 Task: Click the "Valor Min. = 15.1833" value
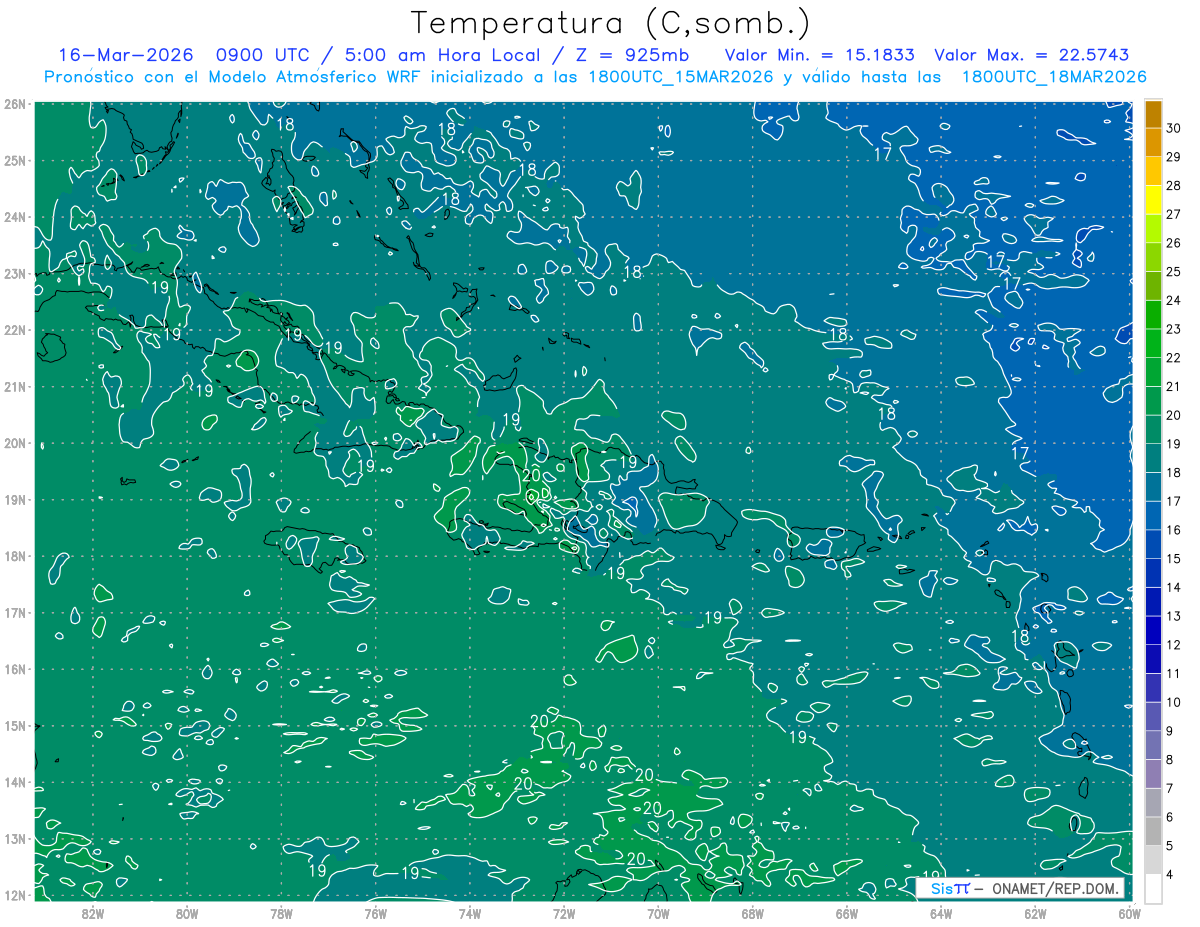coord(821,55)
